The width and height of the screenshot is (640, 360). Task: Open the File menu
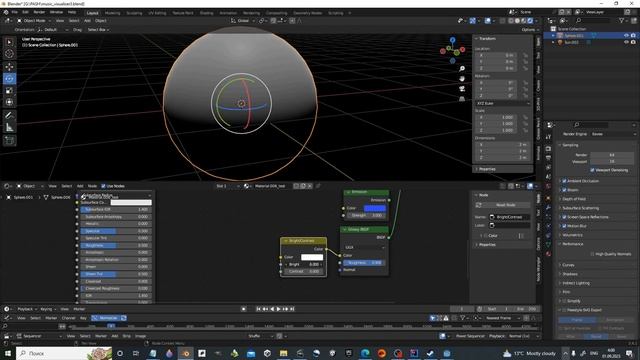(15, 13)
